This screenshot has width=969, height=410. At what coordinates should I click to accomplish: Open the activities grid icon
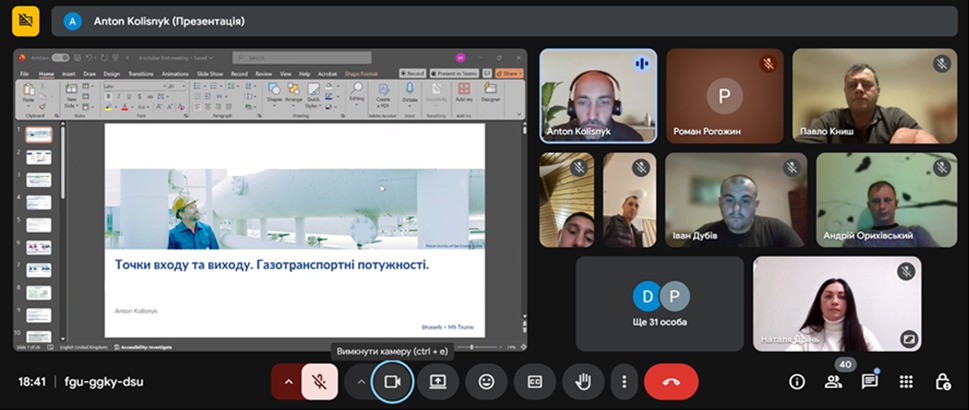(x=906, y=381)
